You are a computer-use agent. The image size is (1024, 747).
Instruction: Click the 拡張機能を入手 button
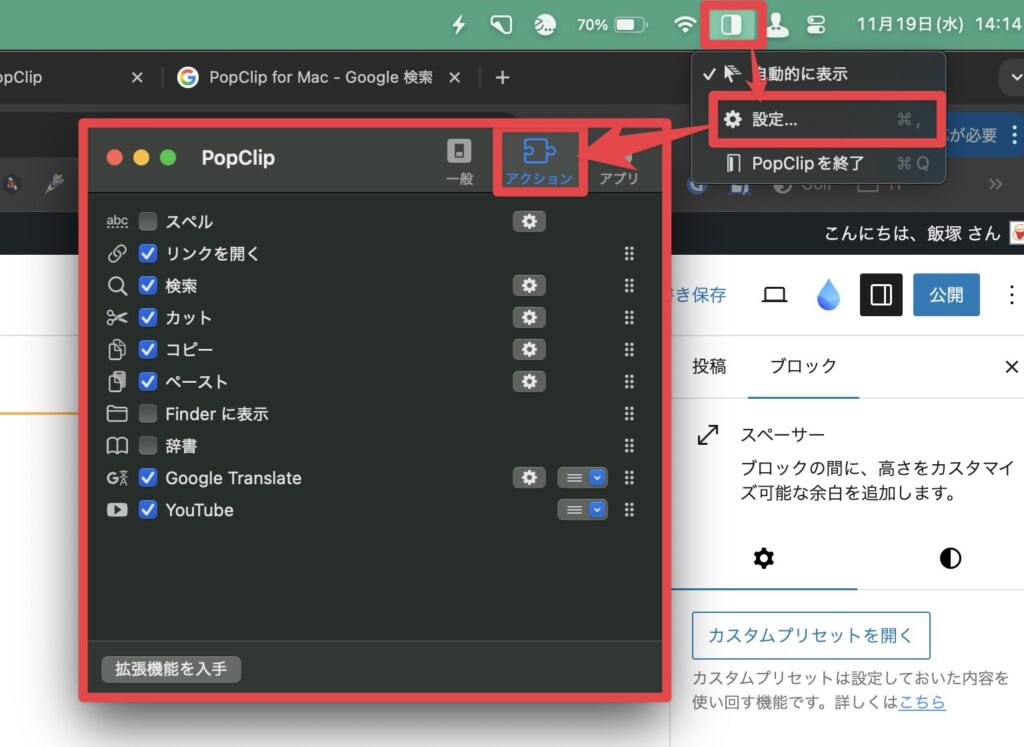tap(171, 669)
